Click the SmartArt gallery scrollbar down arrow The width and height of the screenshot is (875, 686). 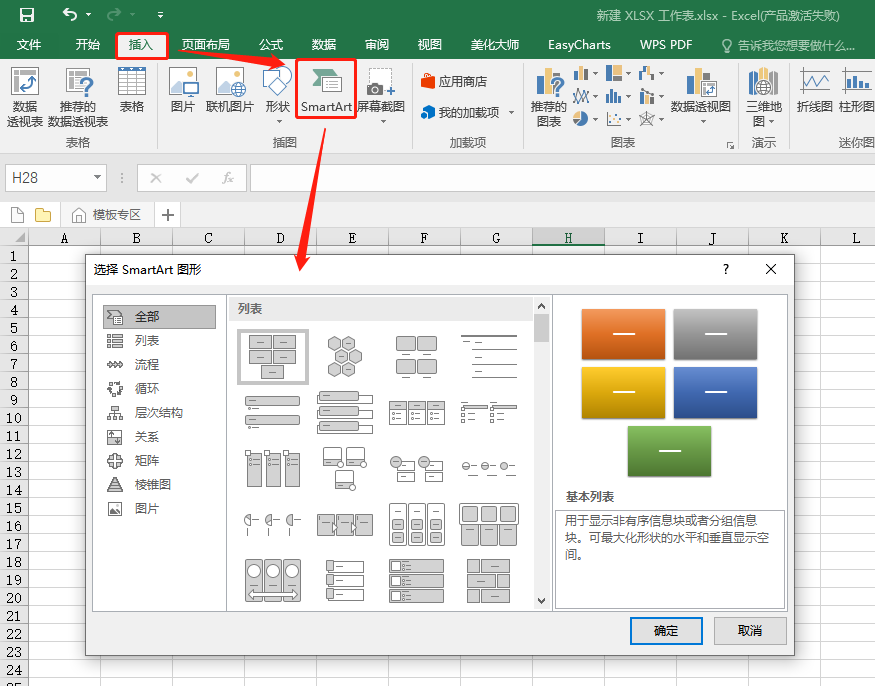pyautogui.click(x=541, y=601)
